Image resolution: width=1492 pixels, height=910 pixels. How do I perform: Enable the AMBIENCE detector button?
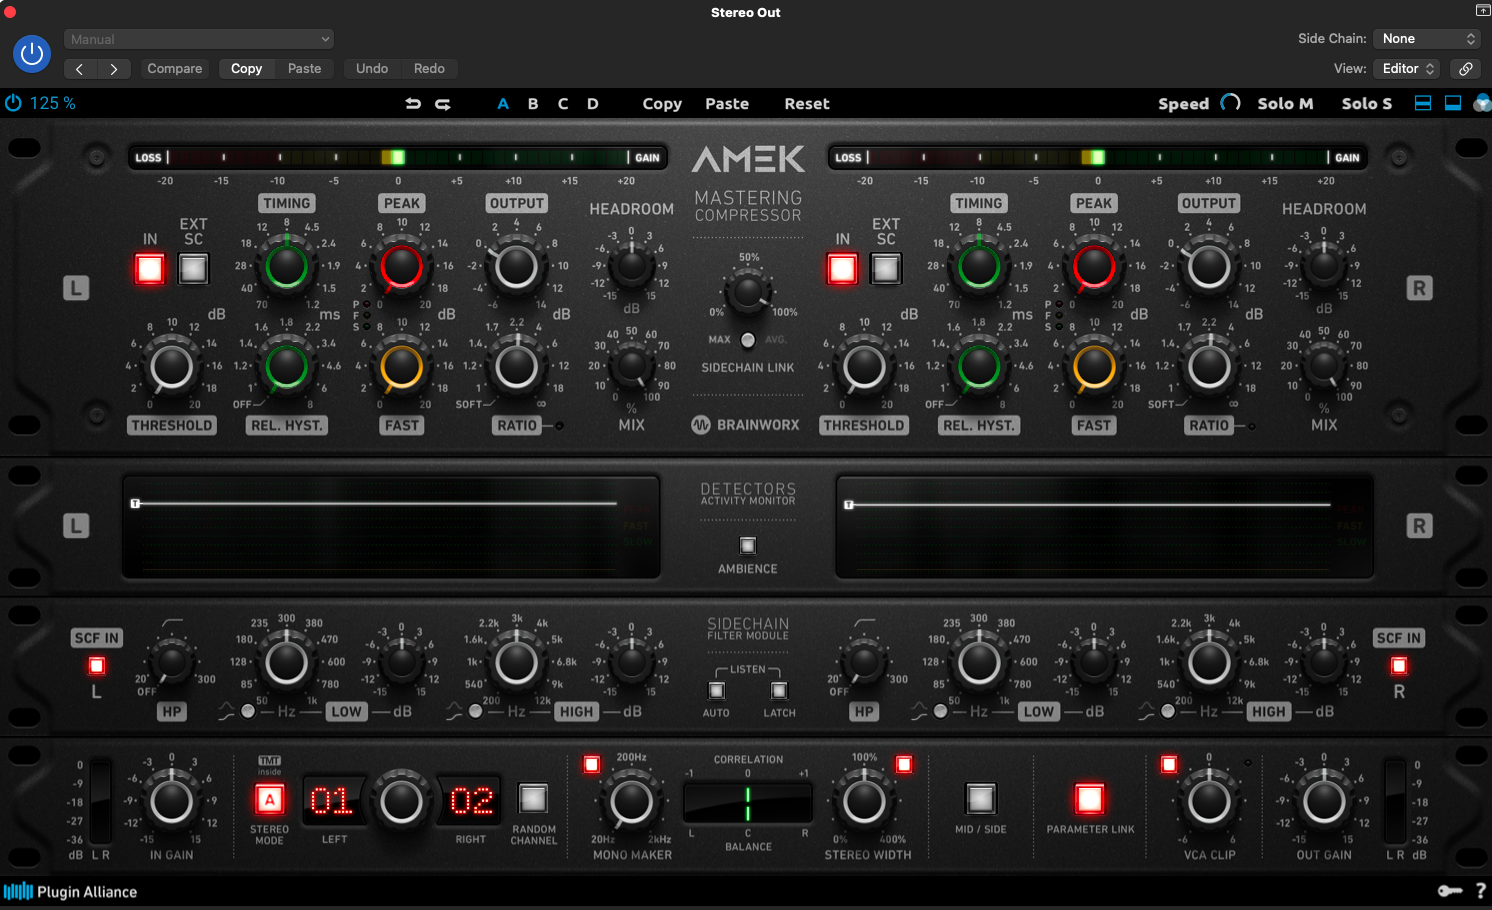pos(748,545)
